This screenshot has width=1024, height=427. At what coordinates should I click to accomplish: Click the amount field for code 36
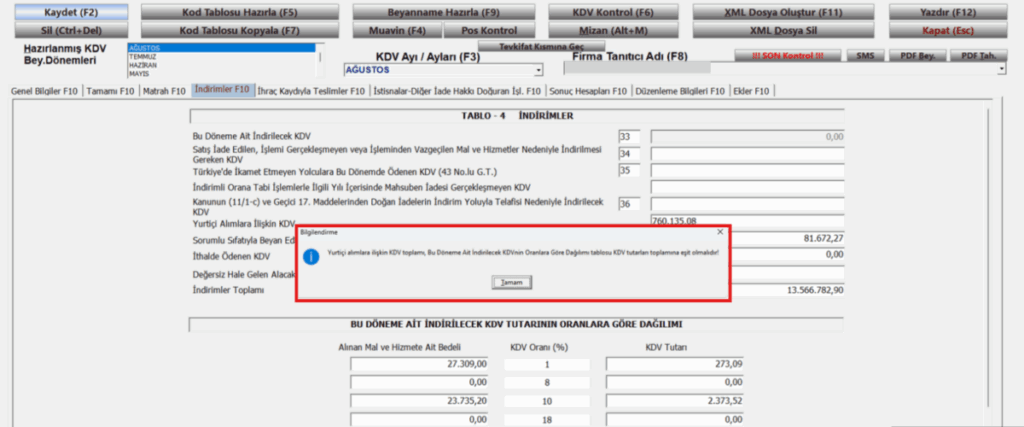(748, 204)
